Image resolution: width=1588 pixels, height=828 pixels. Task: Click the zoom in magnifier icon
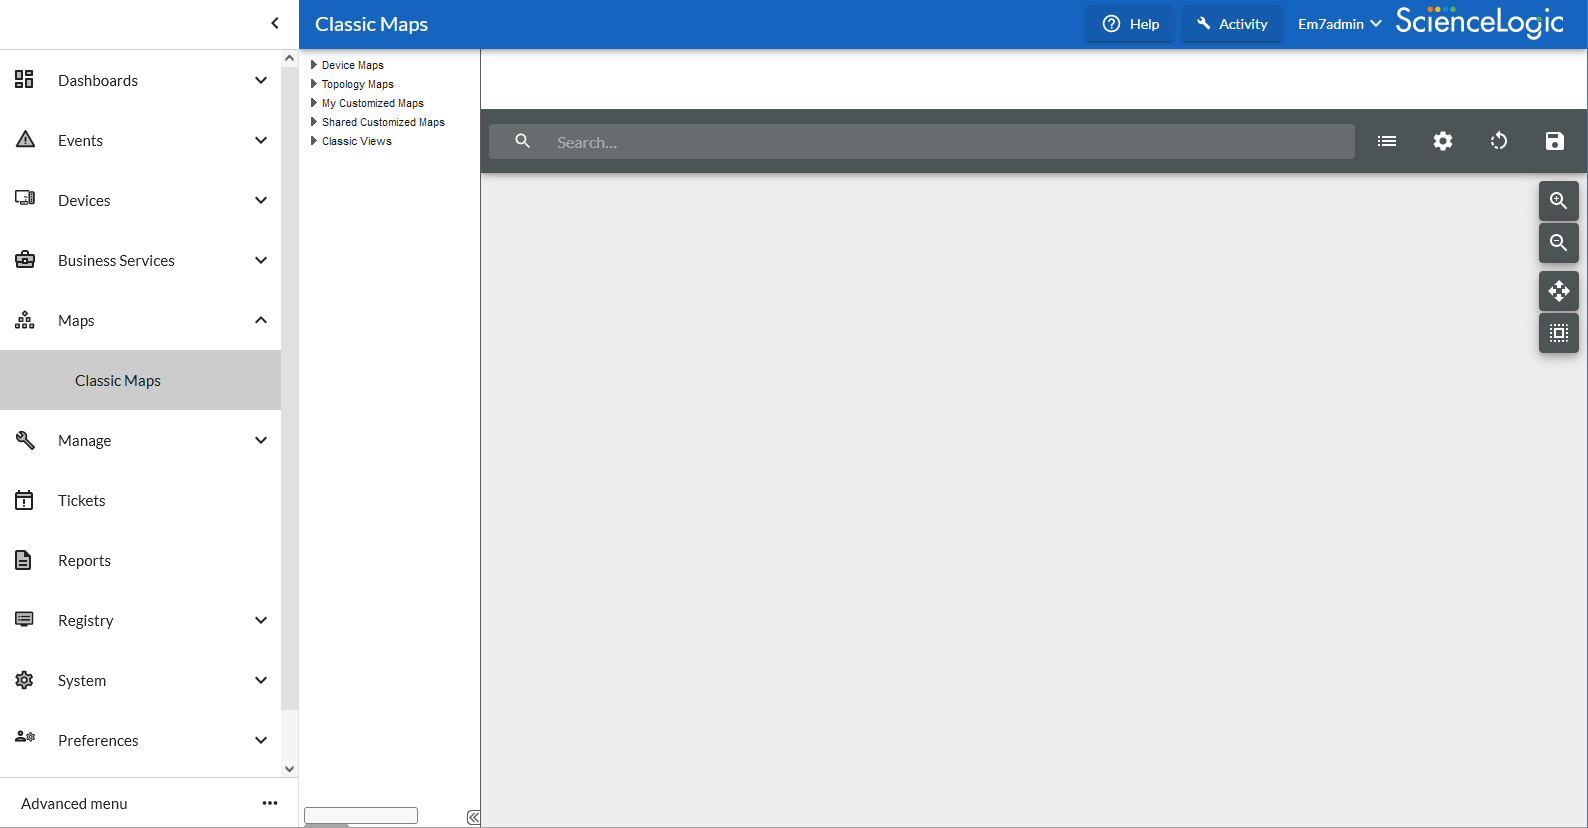click(x=1558, y=201)
